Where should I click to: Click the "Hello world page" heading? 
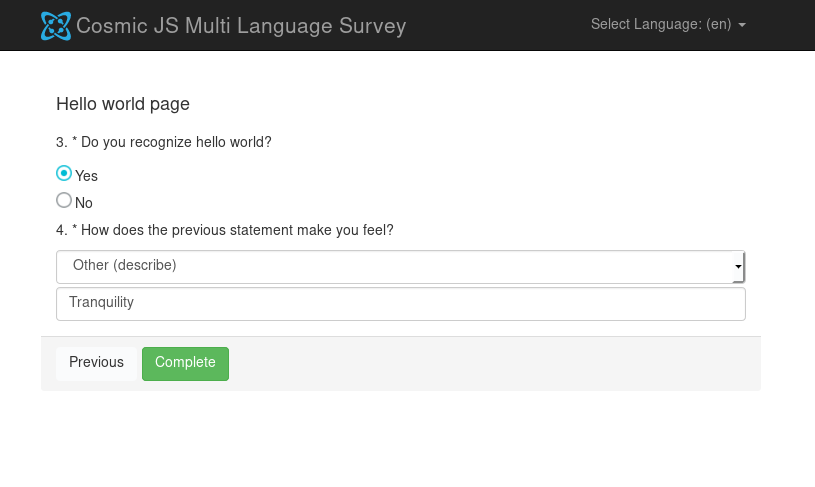(x=123, y=103)
